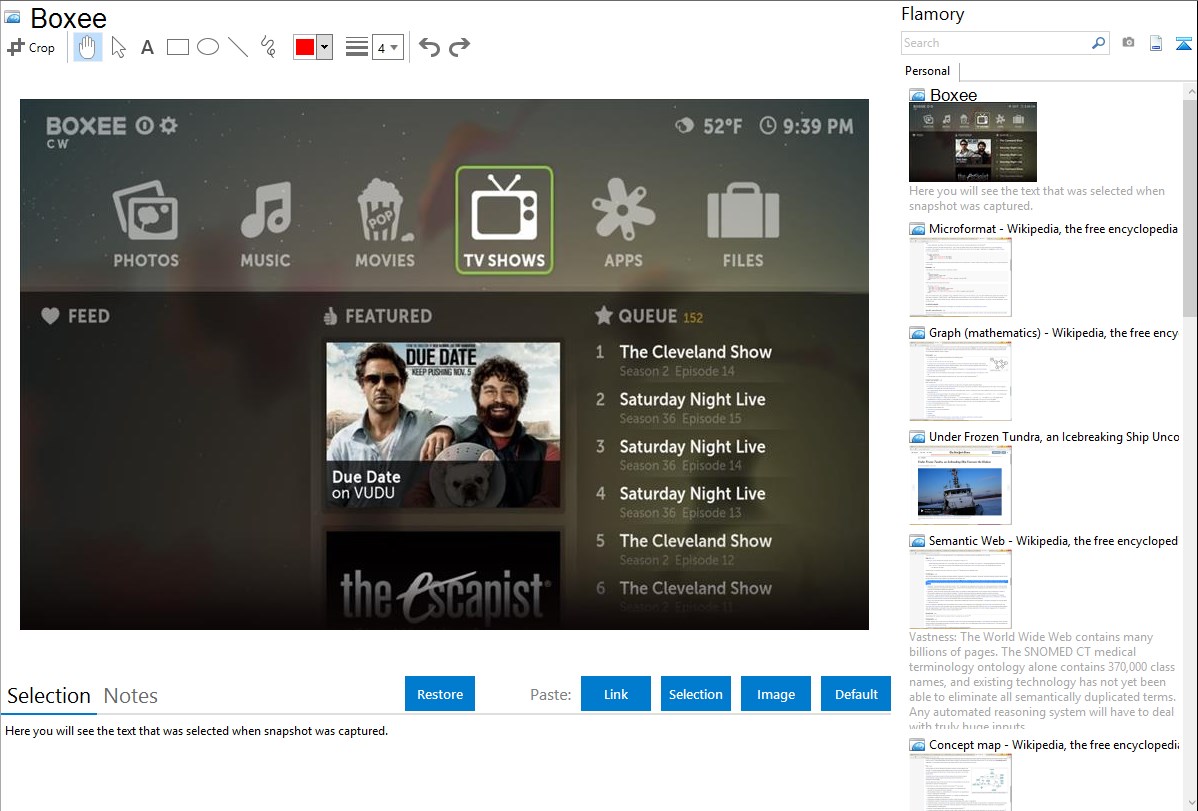Image resolution: width=1198 pixels, height=811 pixels.
Task: Click the Queue star icon
Action: (x=604, y=315)
